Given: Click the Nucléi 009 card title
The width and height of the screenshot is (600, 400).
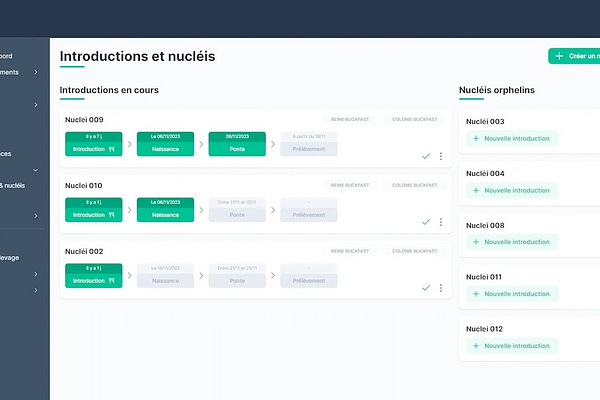Looking at the screenshot, I should point(84,120).
